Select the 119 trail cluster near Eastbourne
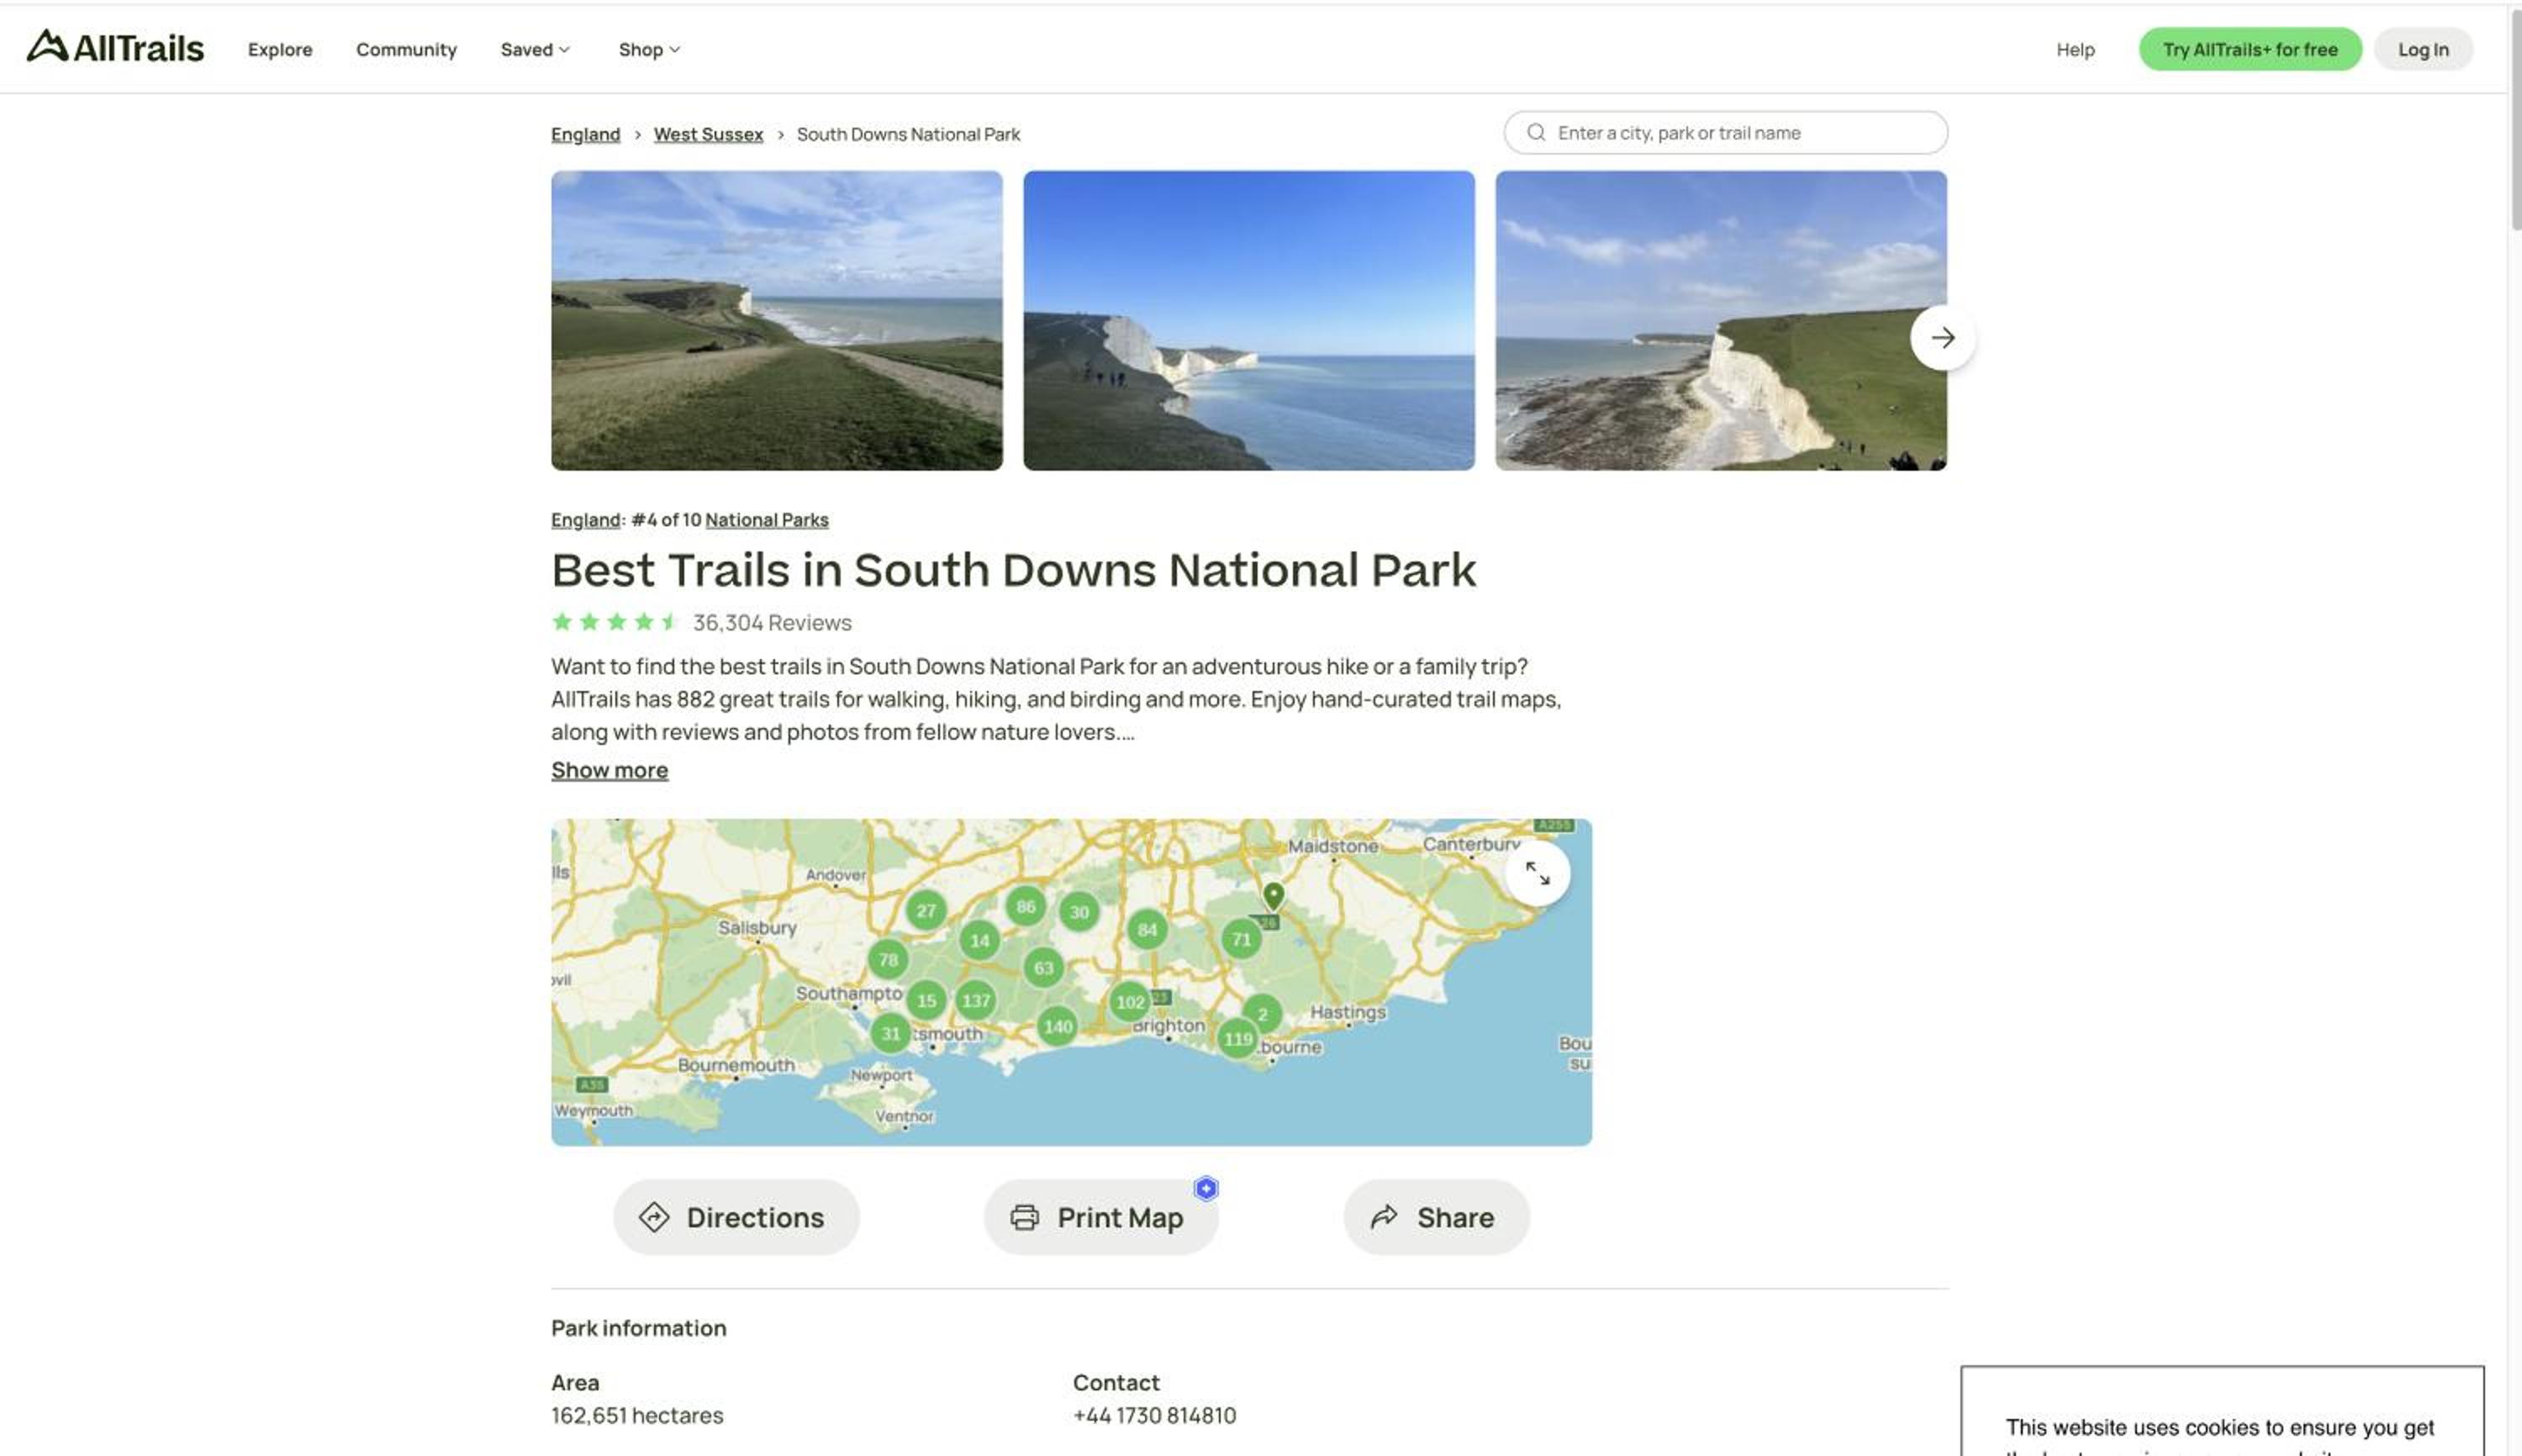The width and height of the screenshot is (2522, 1456). pyautogui.click(x=1238, y=1039)
